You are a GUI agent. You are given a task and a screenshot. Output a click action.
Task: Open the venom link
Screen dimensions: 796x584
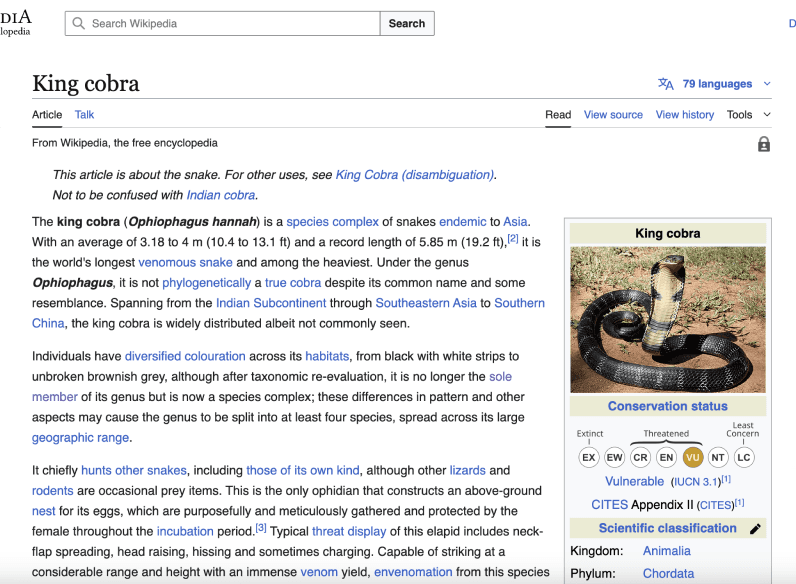(x=319, y=572)
